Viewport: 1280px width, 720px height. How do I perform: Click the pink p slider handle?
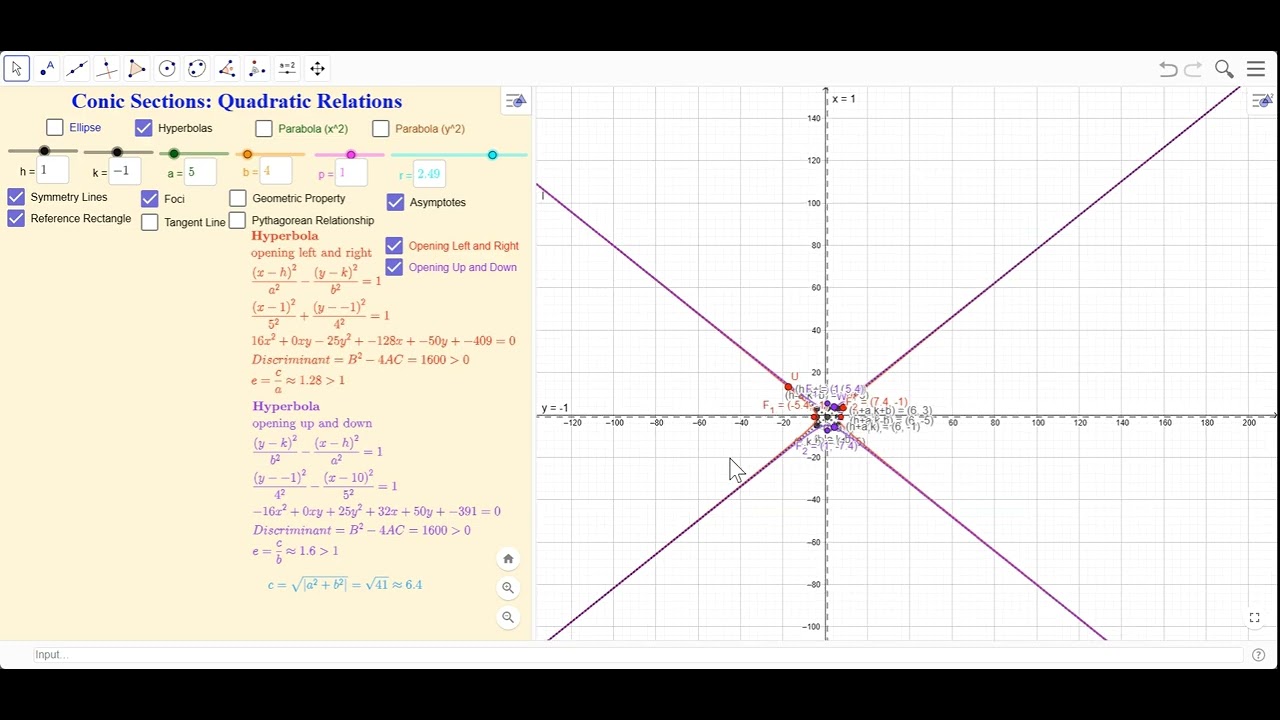pos(351,154)
